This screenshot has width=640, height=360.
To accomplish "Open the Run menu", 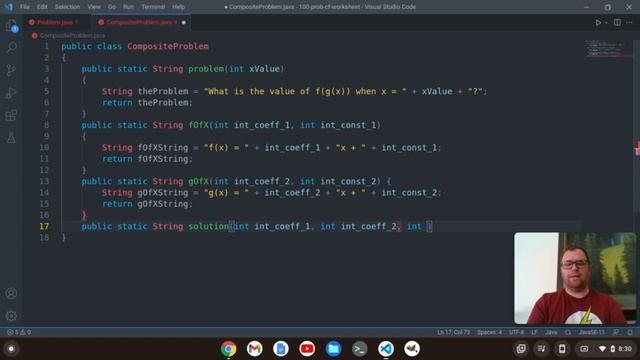I will pos(129,7).
